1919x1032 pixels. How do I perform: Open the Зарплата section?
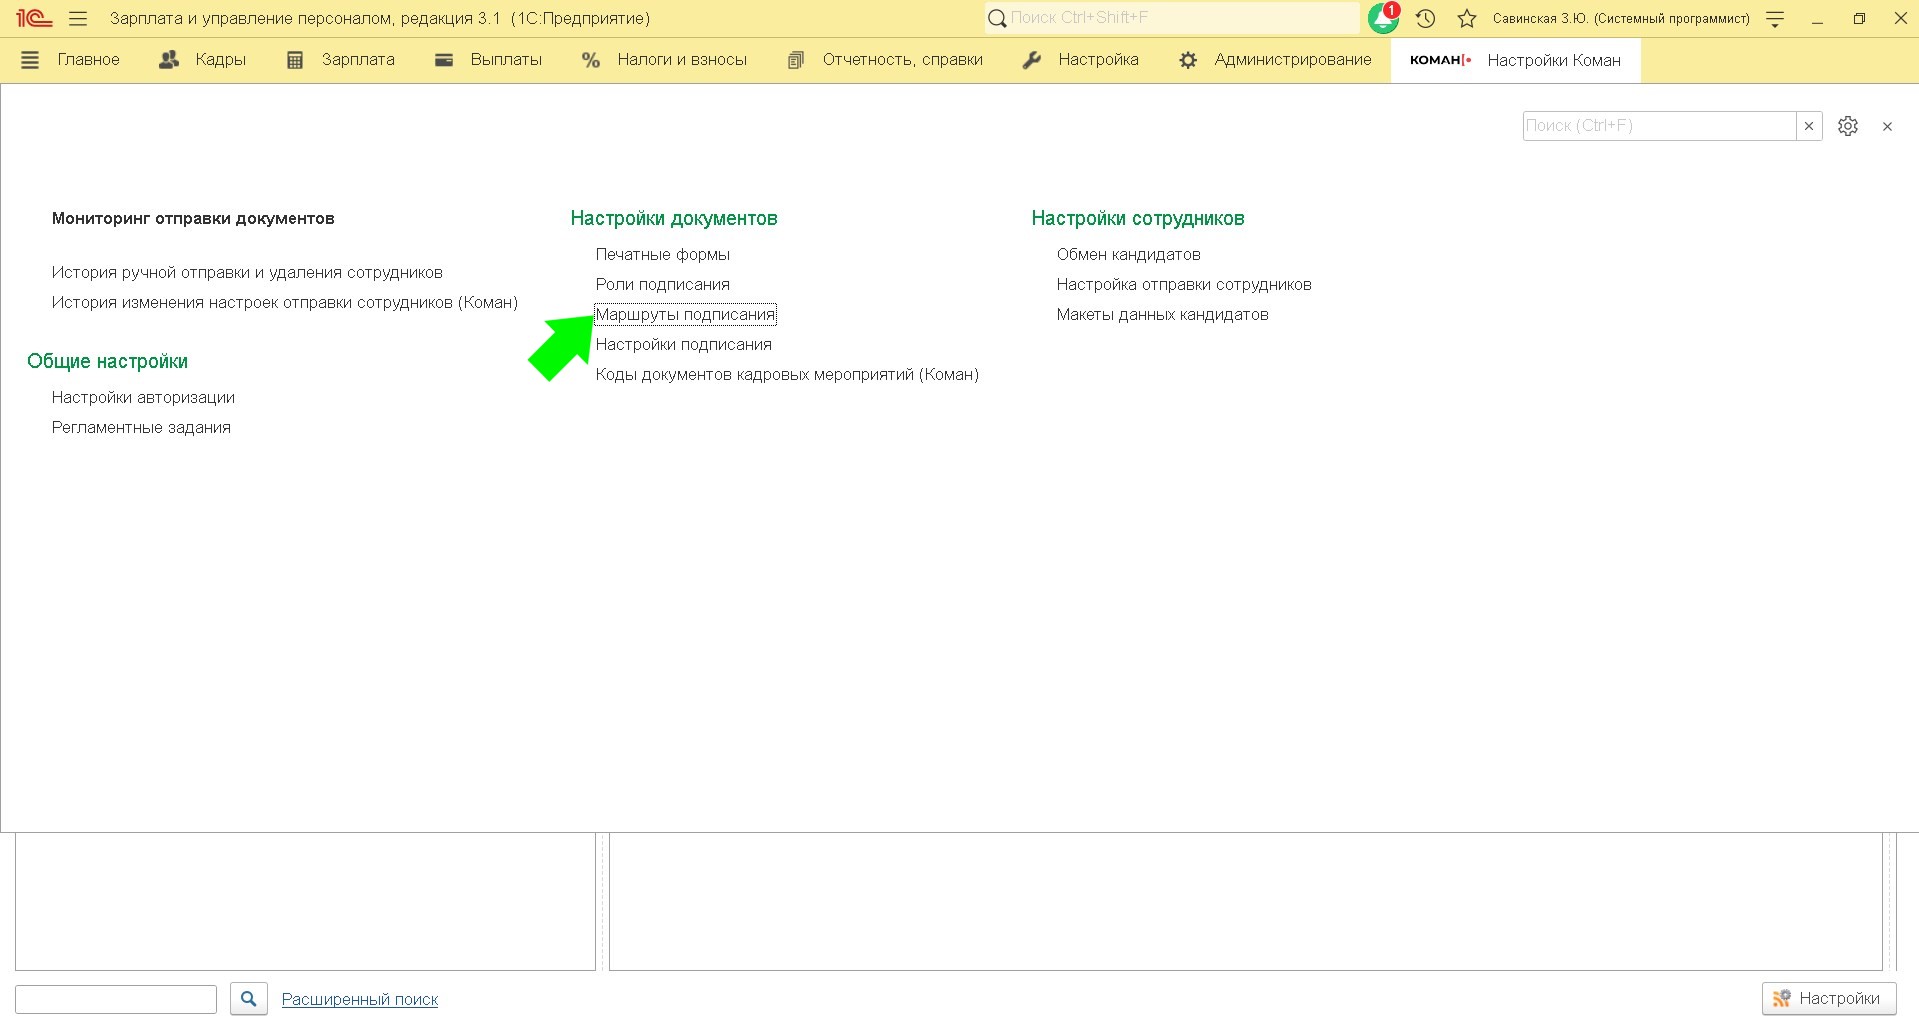click(x=341, y=60)
